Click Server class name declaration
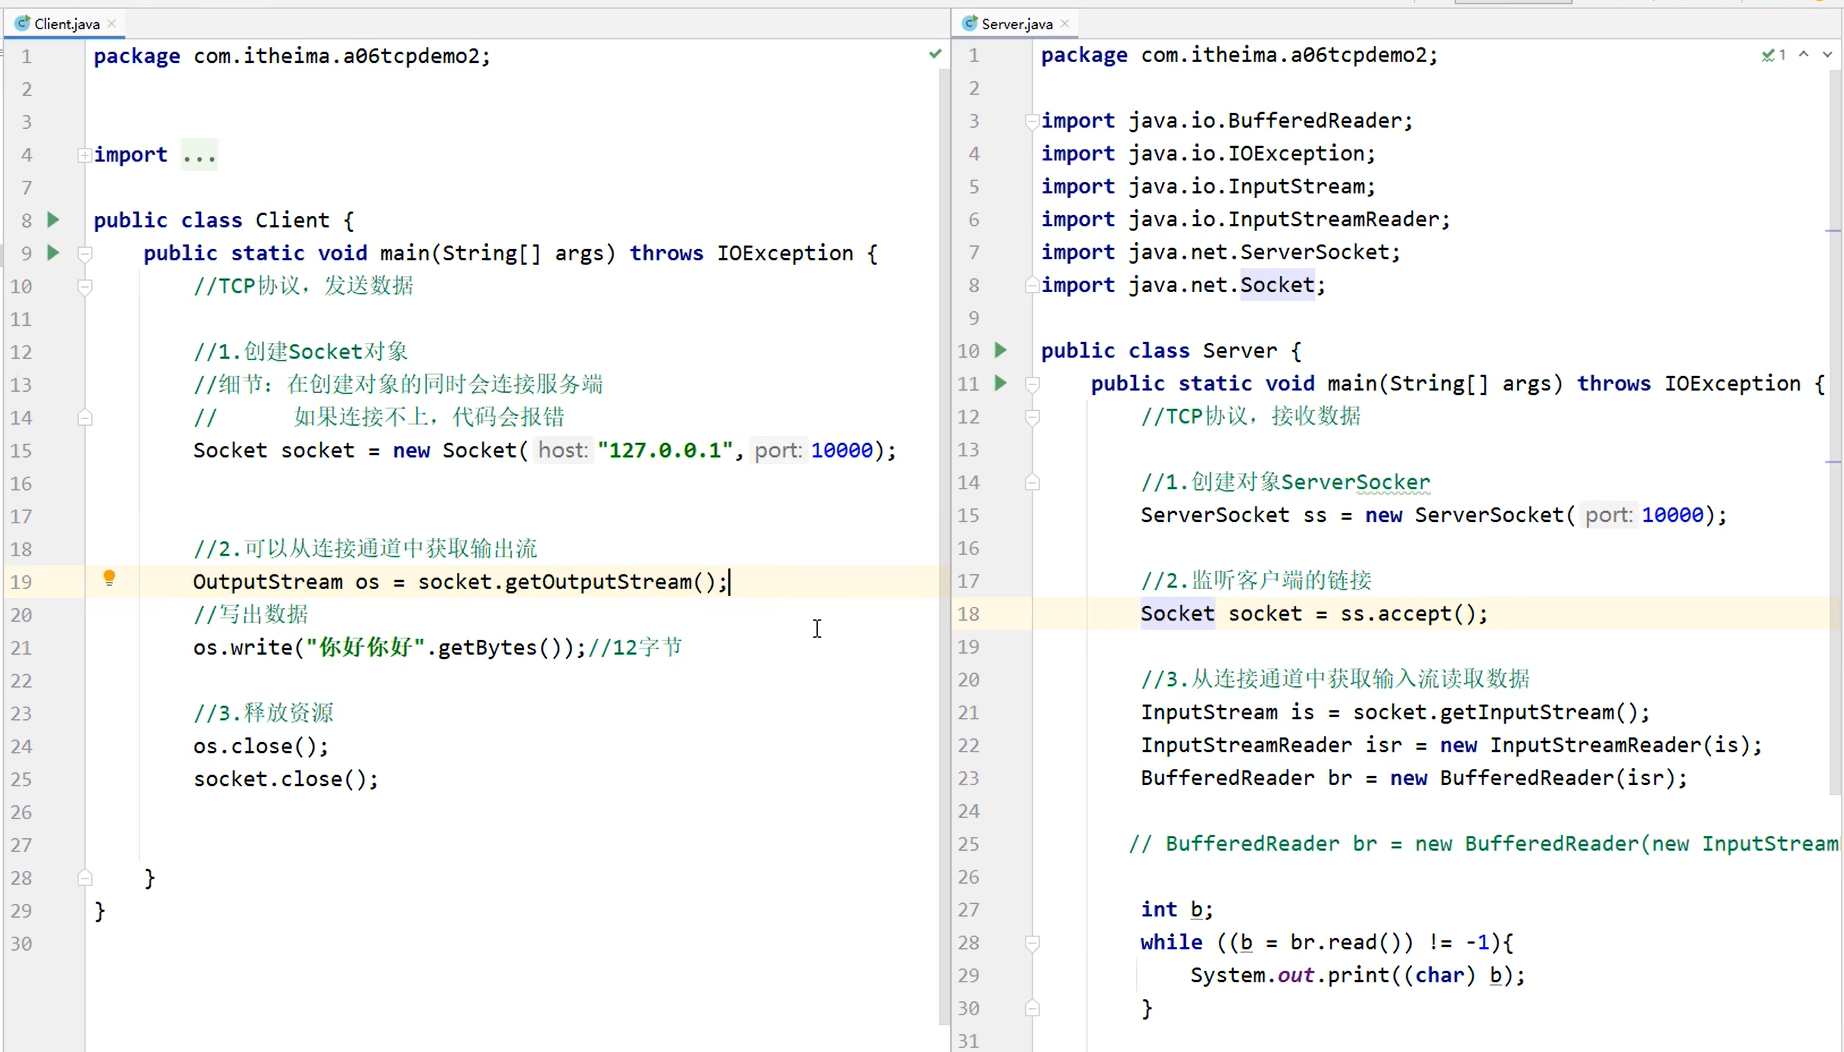The height and width of the screenshot is (1052, 1844). coord(1240,350)
